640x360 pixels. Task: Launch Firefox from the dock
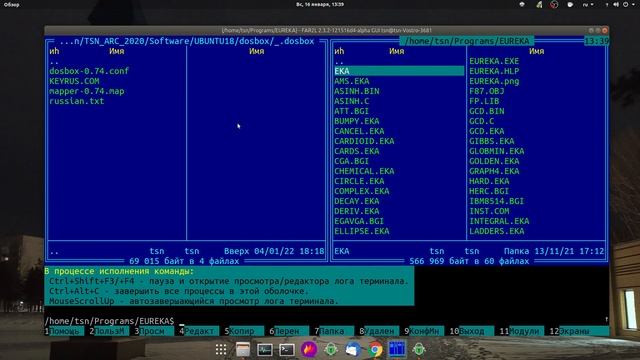309,349
